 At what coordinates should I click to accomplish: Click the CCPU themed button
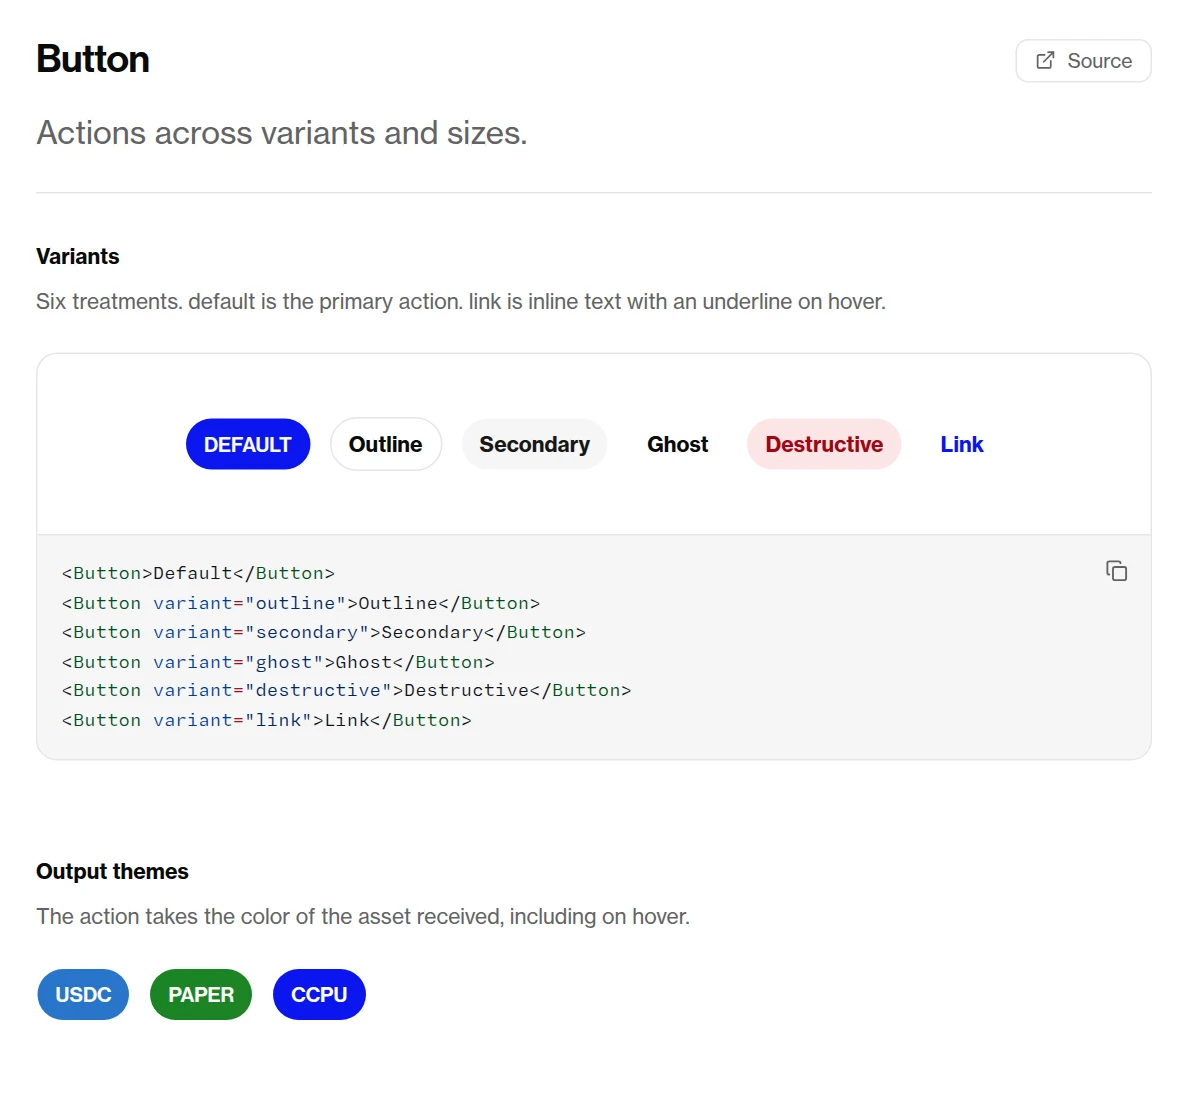[319, 994]
